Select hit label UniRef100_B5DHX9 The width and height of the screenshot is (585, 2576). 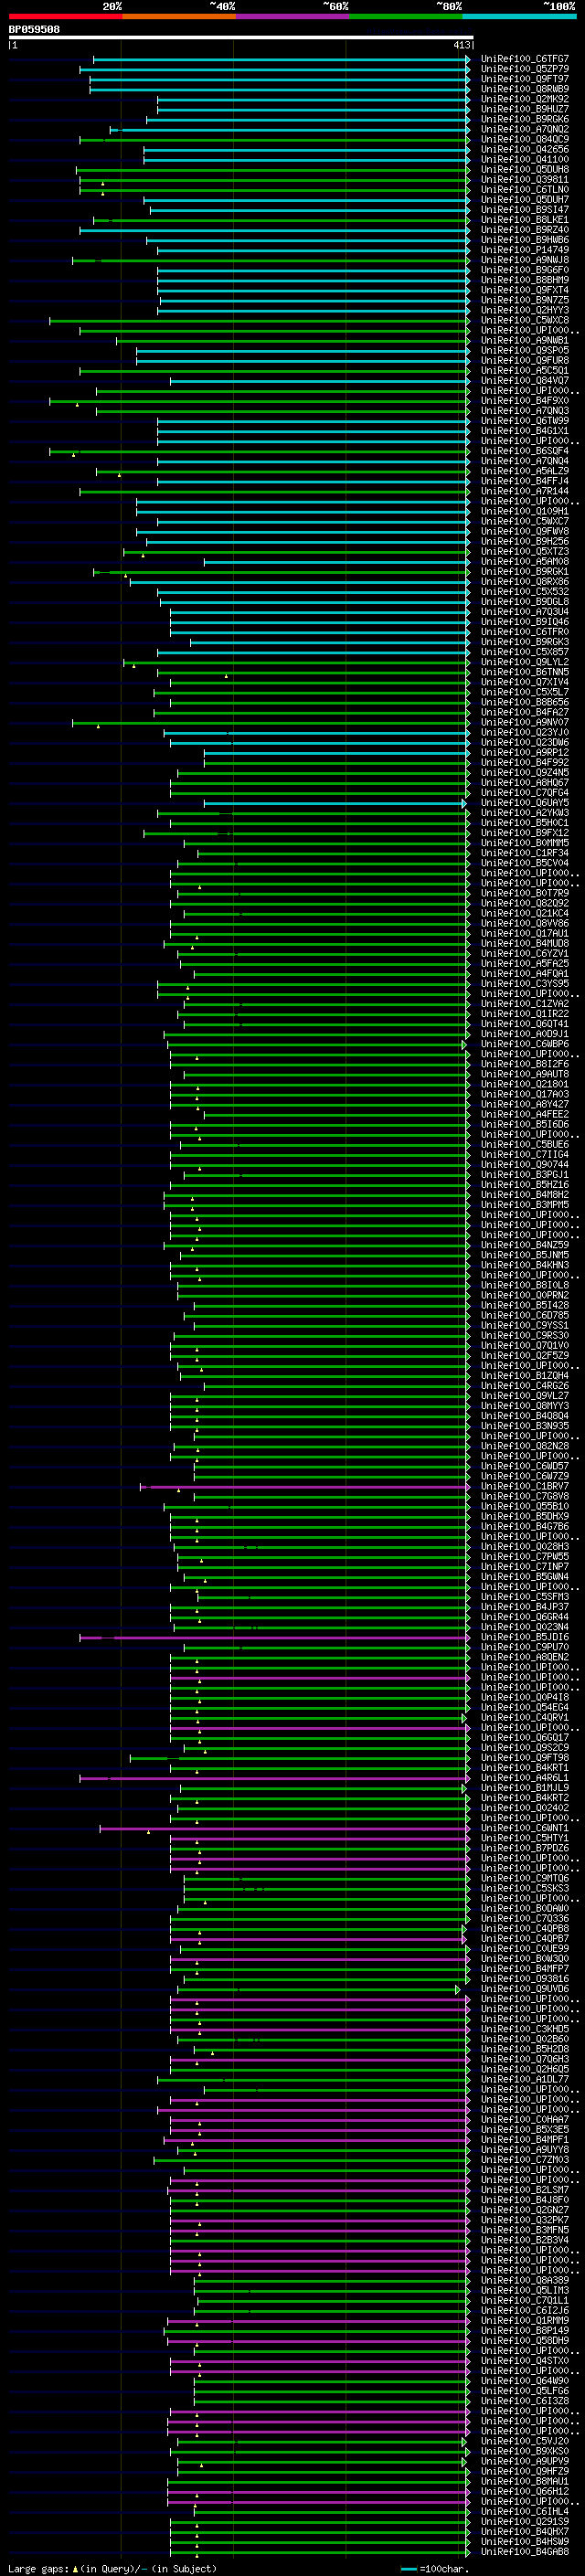(524, 1516)
